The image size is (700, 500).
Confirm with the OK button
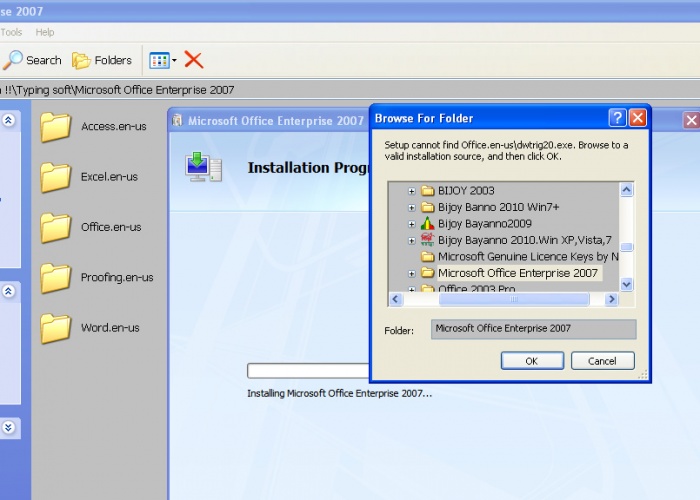(x=532, y=361)
